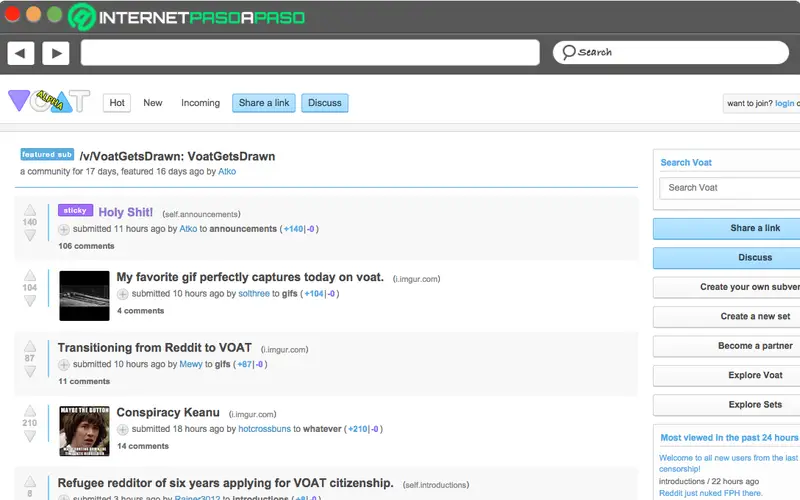Image resolution: width=800 pixels, height=500 pixels.
Task: Click Discuss in top navigation
Action: coord(324,103)
